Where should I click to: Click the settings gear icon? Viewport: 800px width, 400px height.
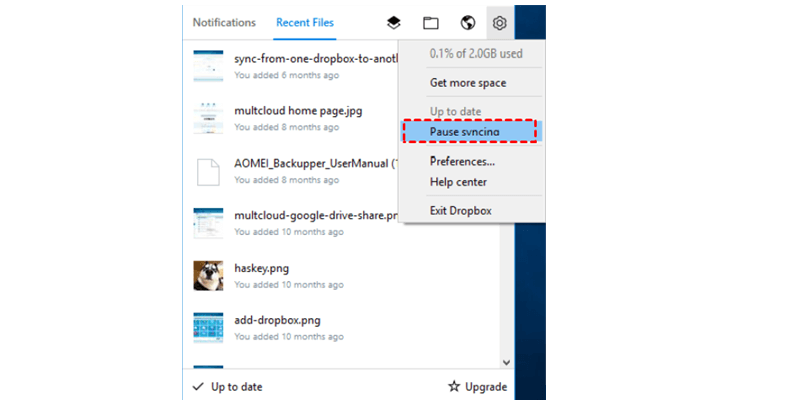click(x=500, y=23)
